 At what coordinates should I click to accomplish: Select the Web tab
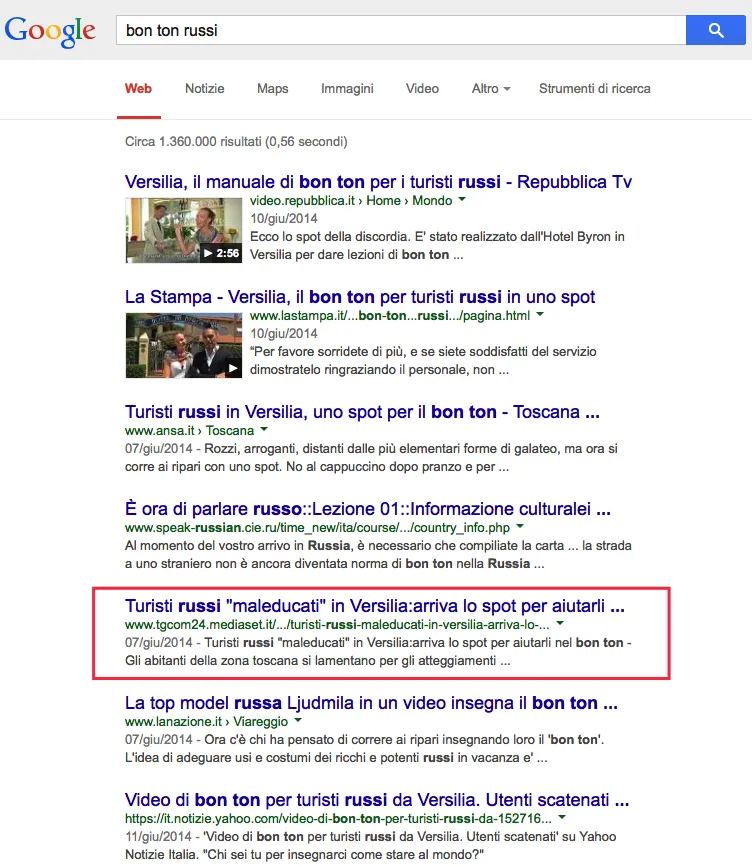(139, 88)
